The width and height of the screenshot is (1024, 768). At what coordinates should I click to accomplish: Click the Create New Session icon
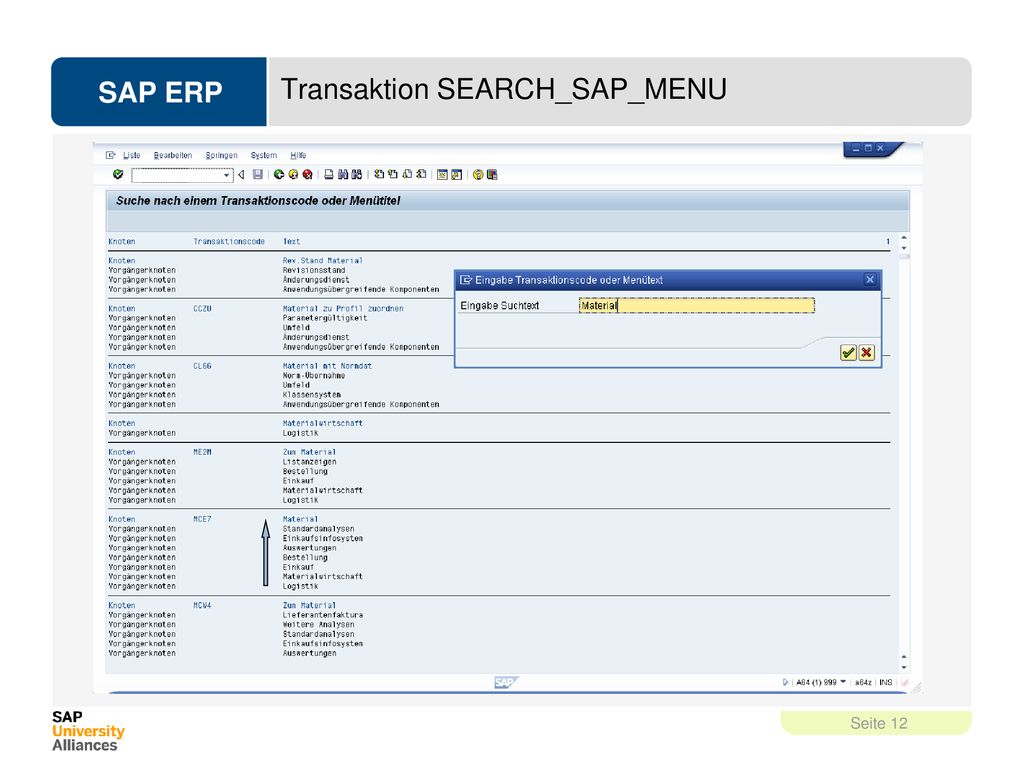tap(442, 174)
